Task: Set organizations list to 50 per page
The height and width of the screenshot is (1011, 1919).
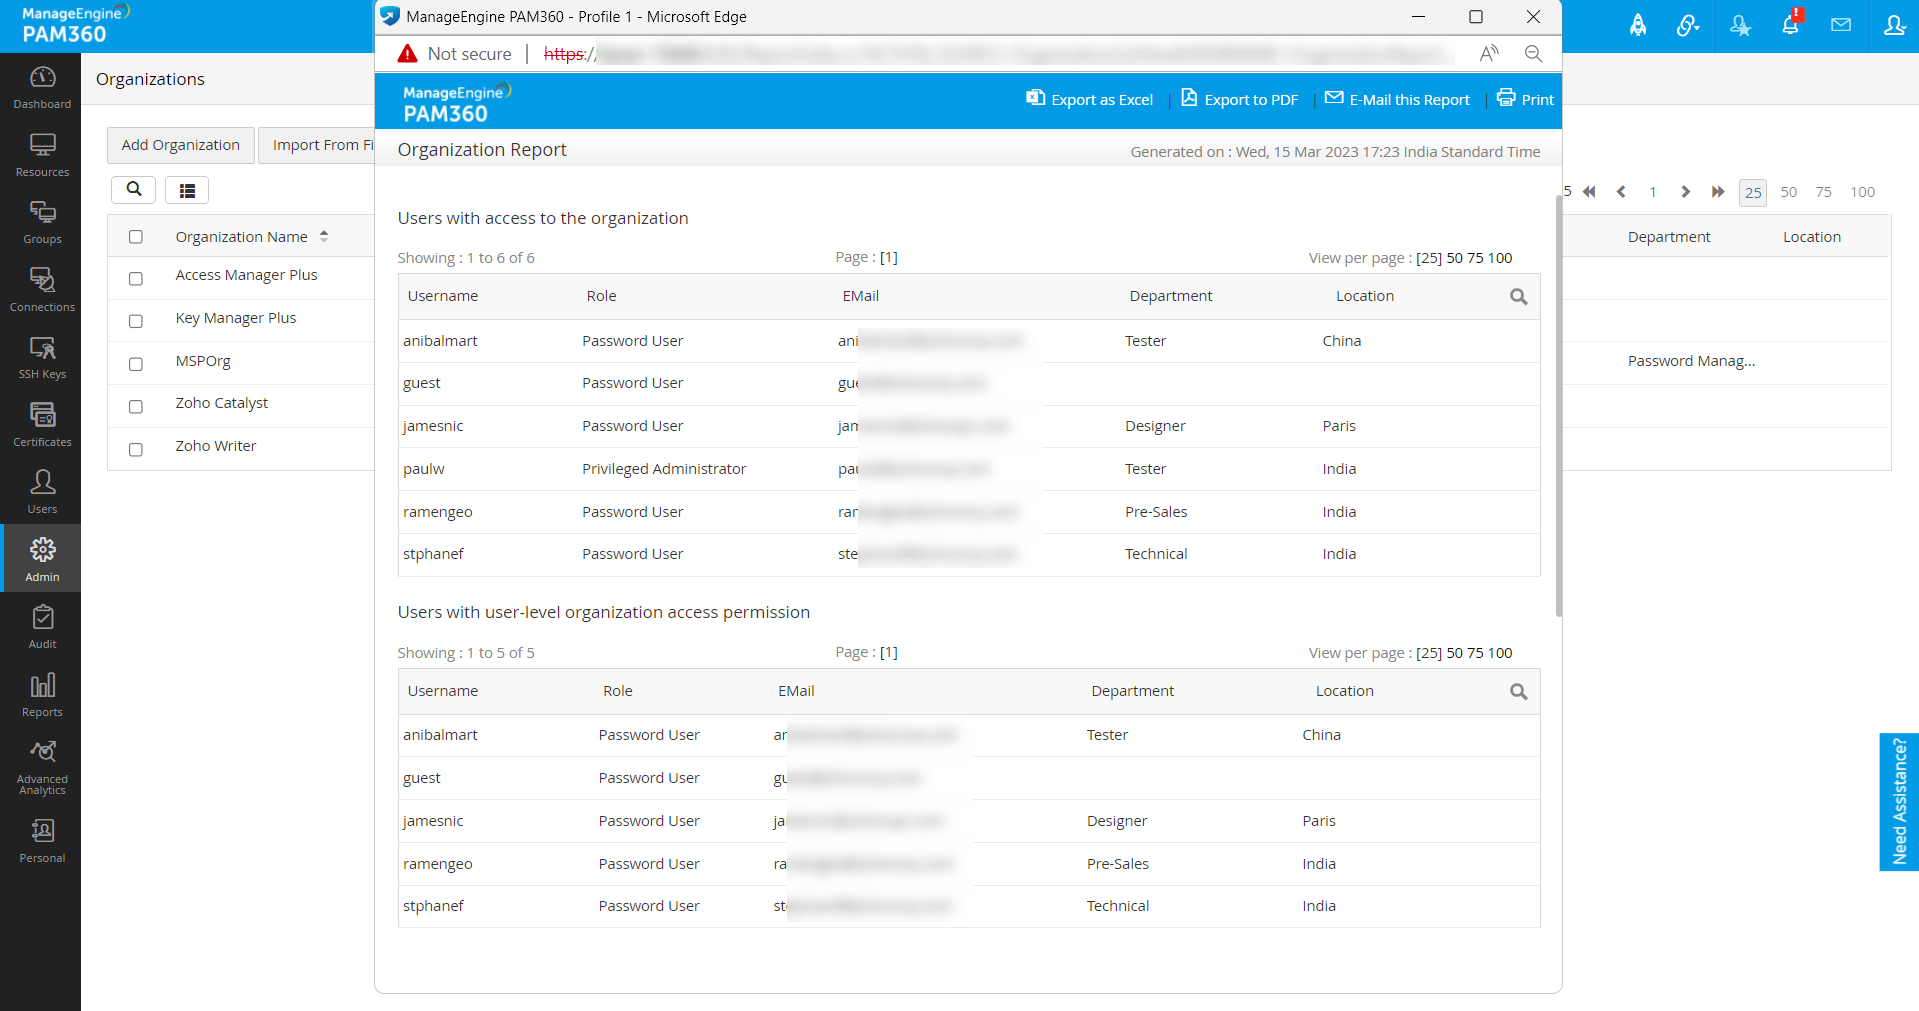Action: [x=1789, y=192]
